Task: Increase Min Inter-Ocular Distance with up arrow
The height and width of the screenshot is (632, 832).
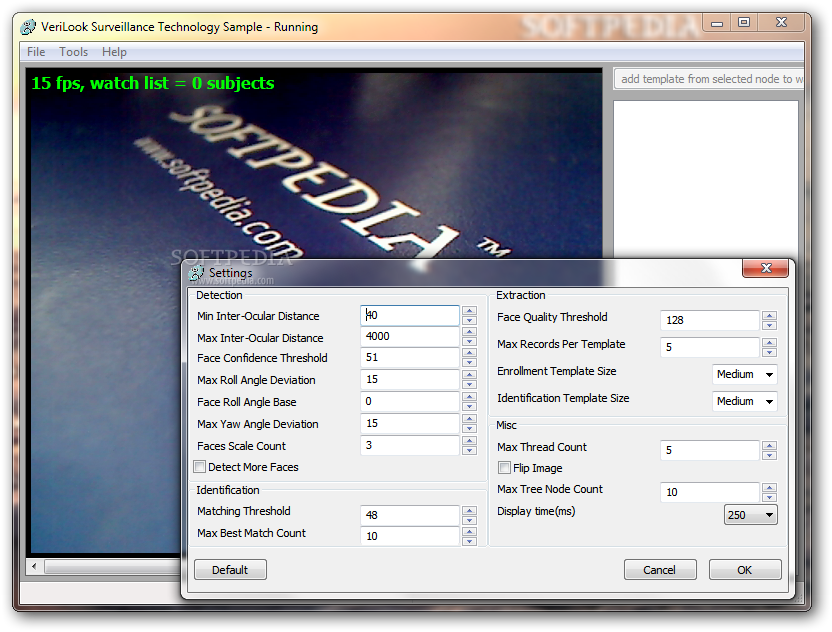Action: click(x=469, y=311)
